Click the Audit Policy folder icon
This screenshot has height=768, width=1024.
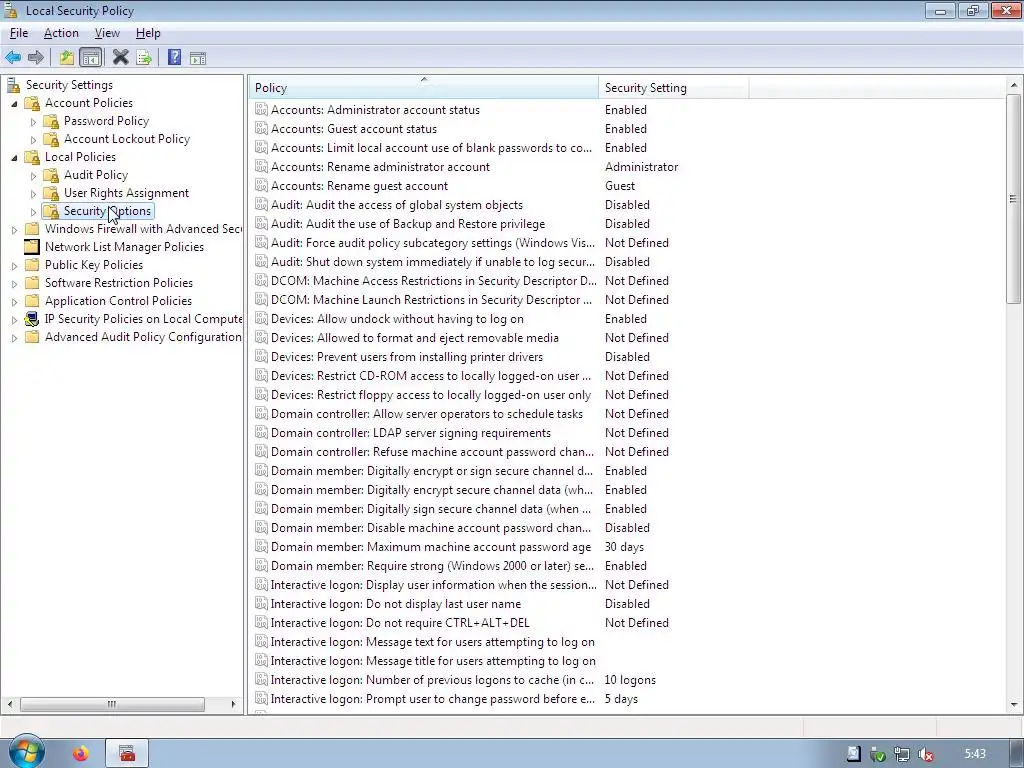(x=51, y=175)
